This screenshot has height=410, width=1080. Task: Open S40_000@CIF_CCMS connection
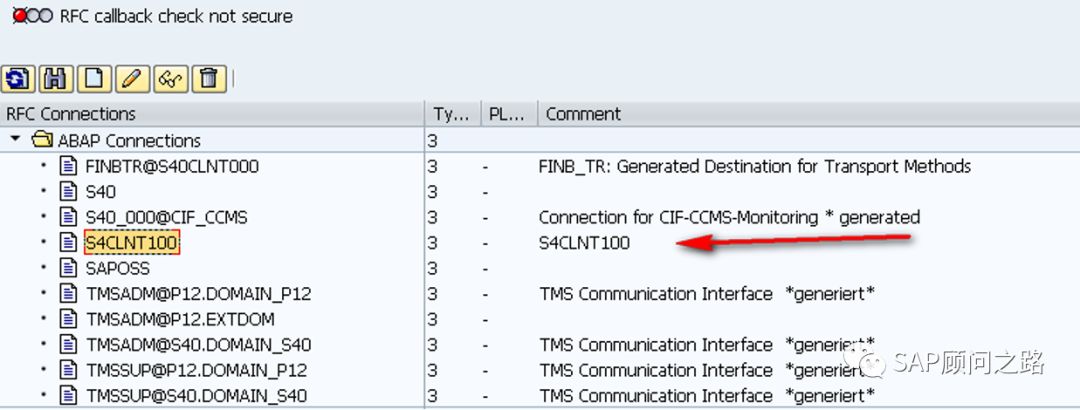point(166,217)
